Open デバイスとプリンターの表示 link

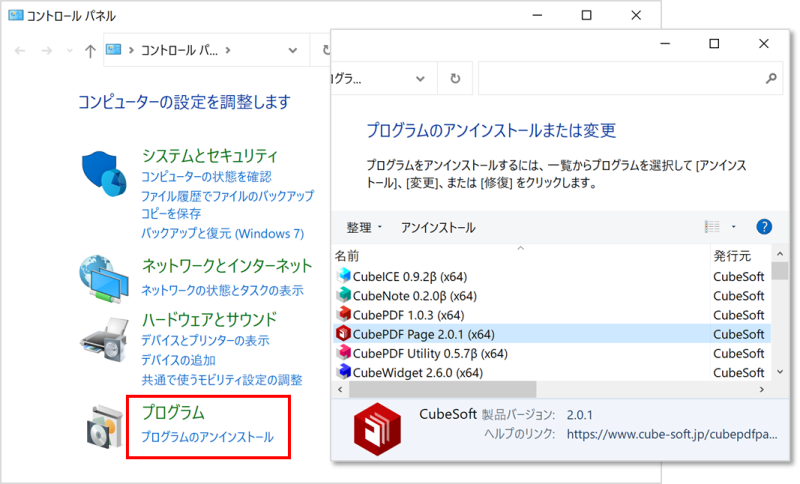(205, 340)
